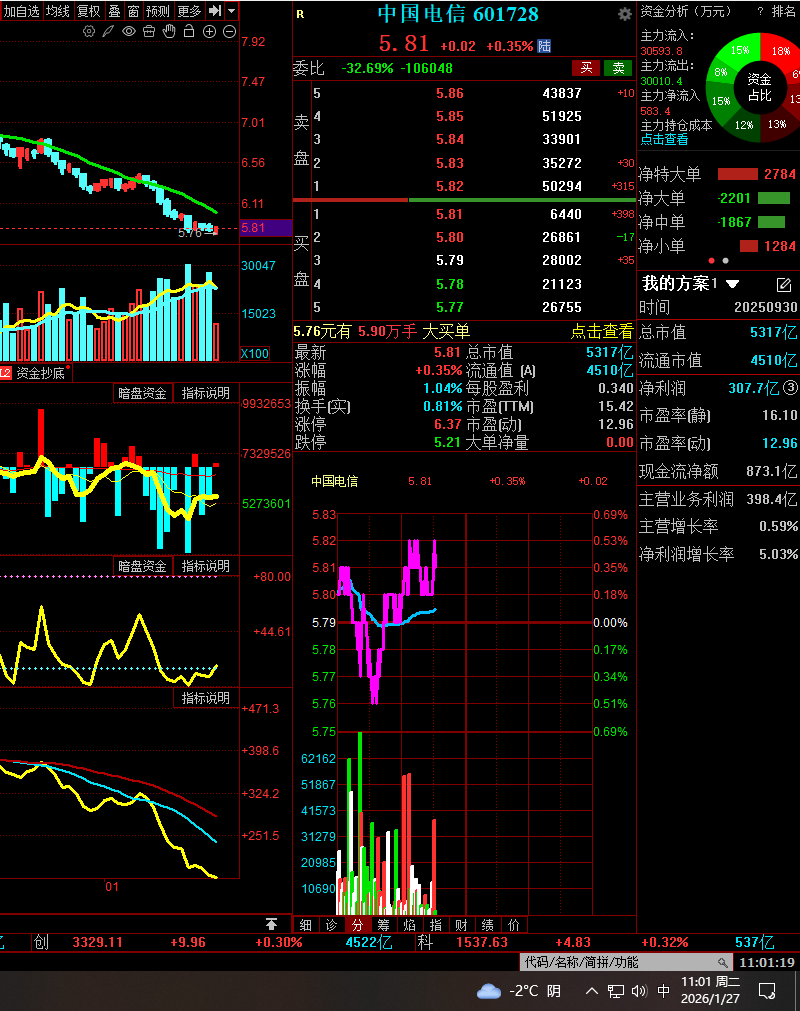The width and height of the screenshot is (800, 1011).
Task: Add stock to watchlist with 加自选
Action: 21,10
